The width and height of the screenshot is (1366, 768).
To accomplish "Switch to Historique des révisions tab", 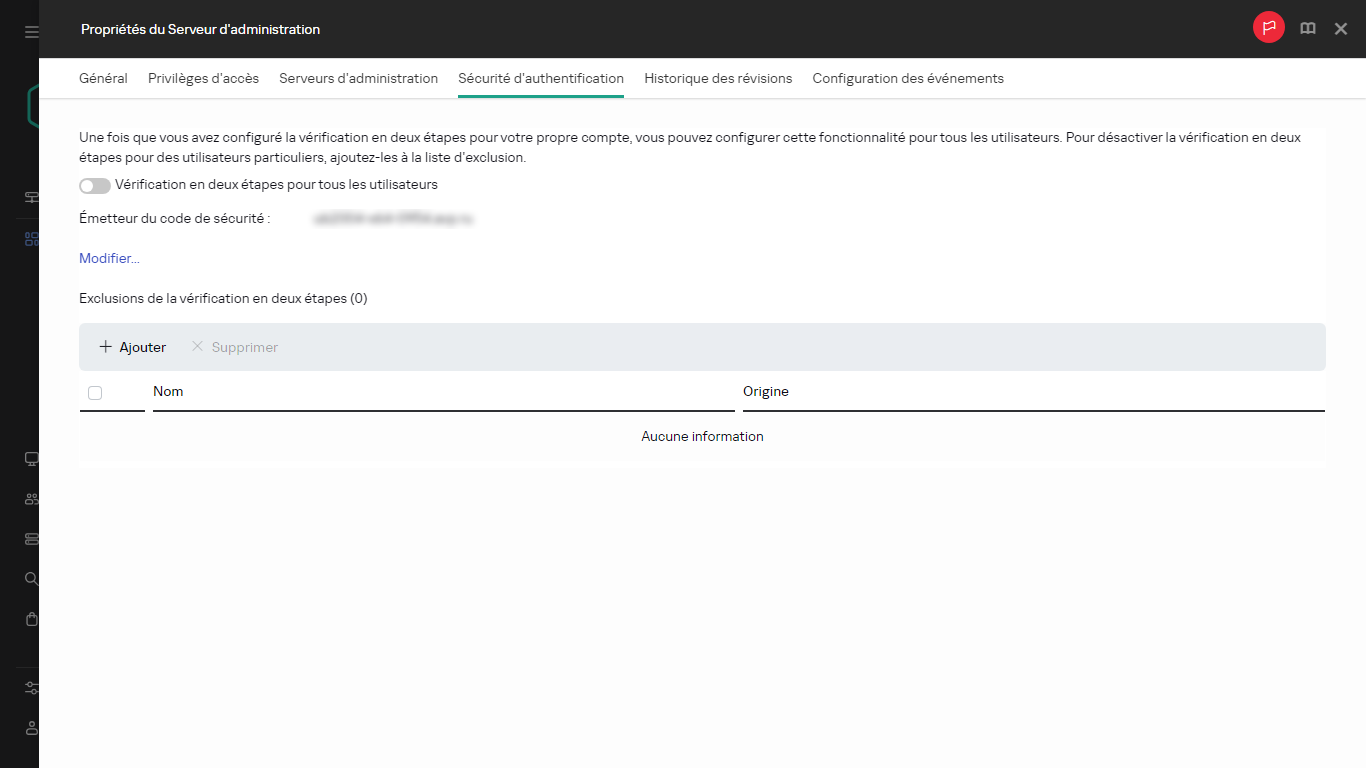I will click(x=718, y=78).
